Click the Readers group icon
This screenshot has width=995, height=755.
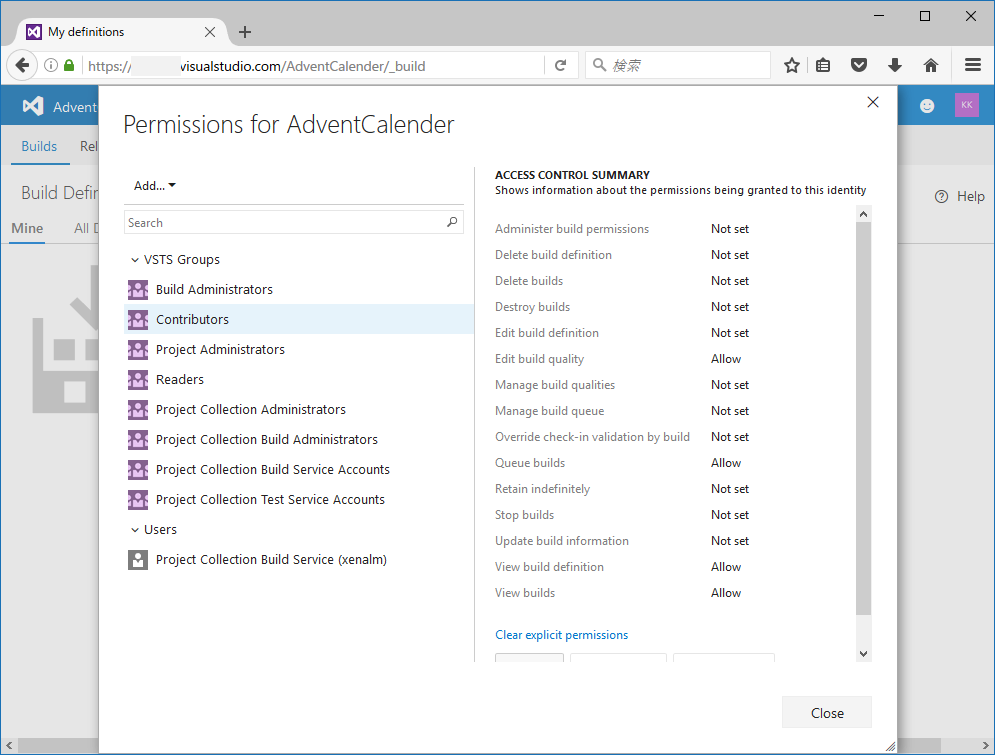click(138, 380)
